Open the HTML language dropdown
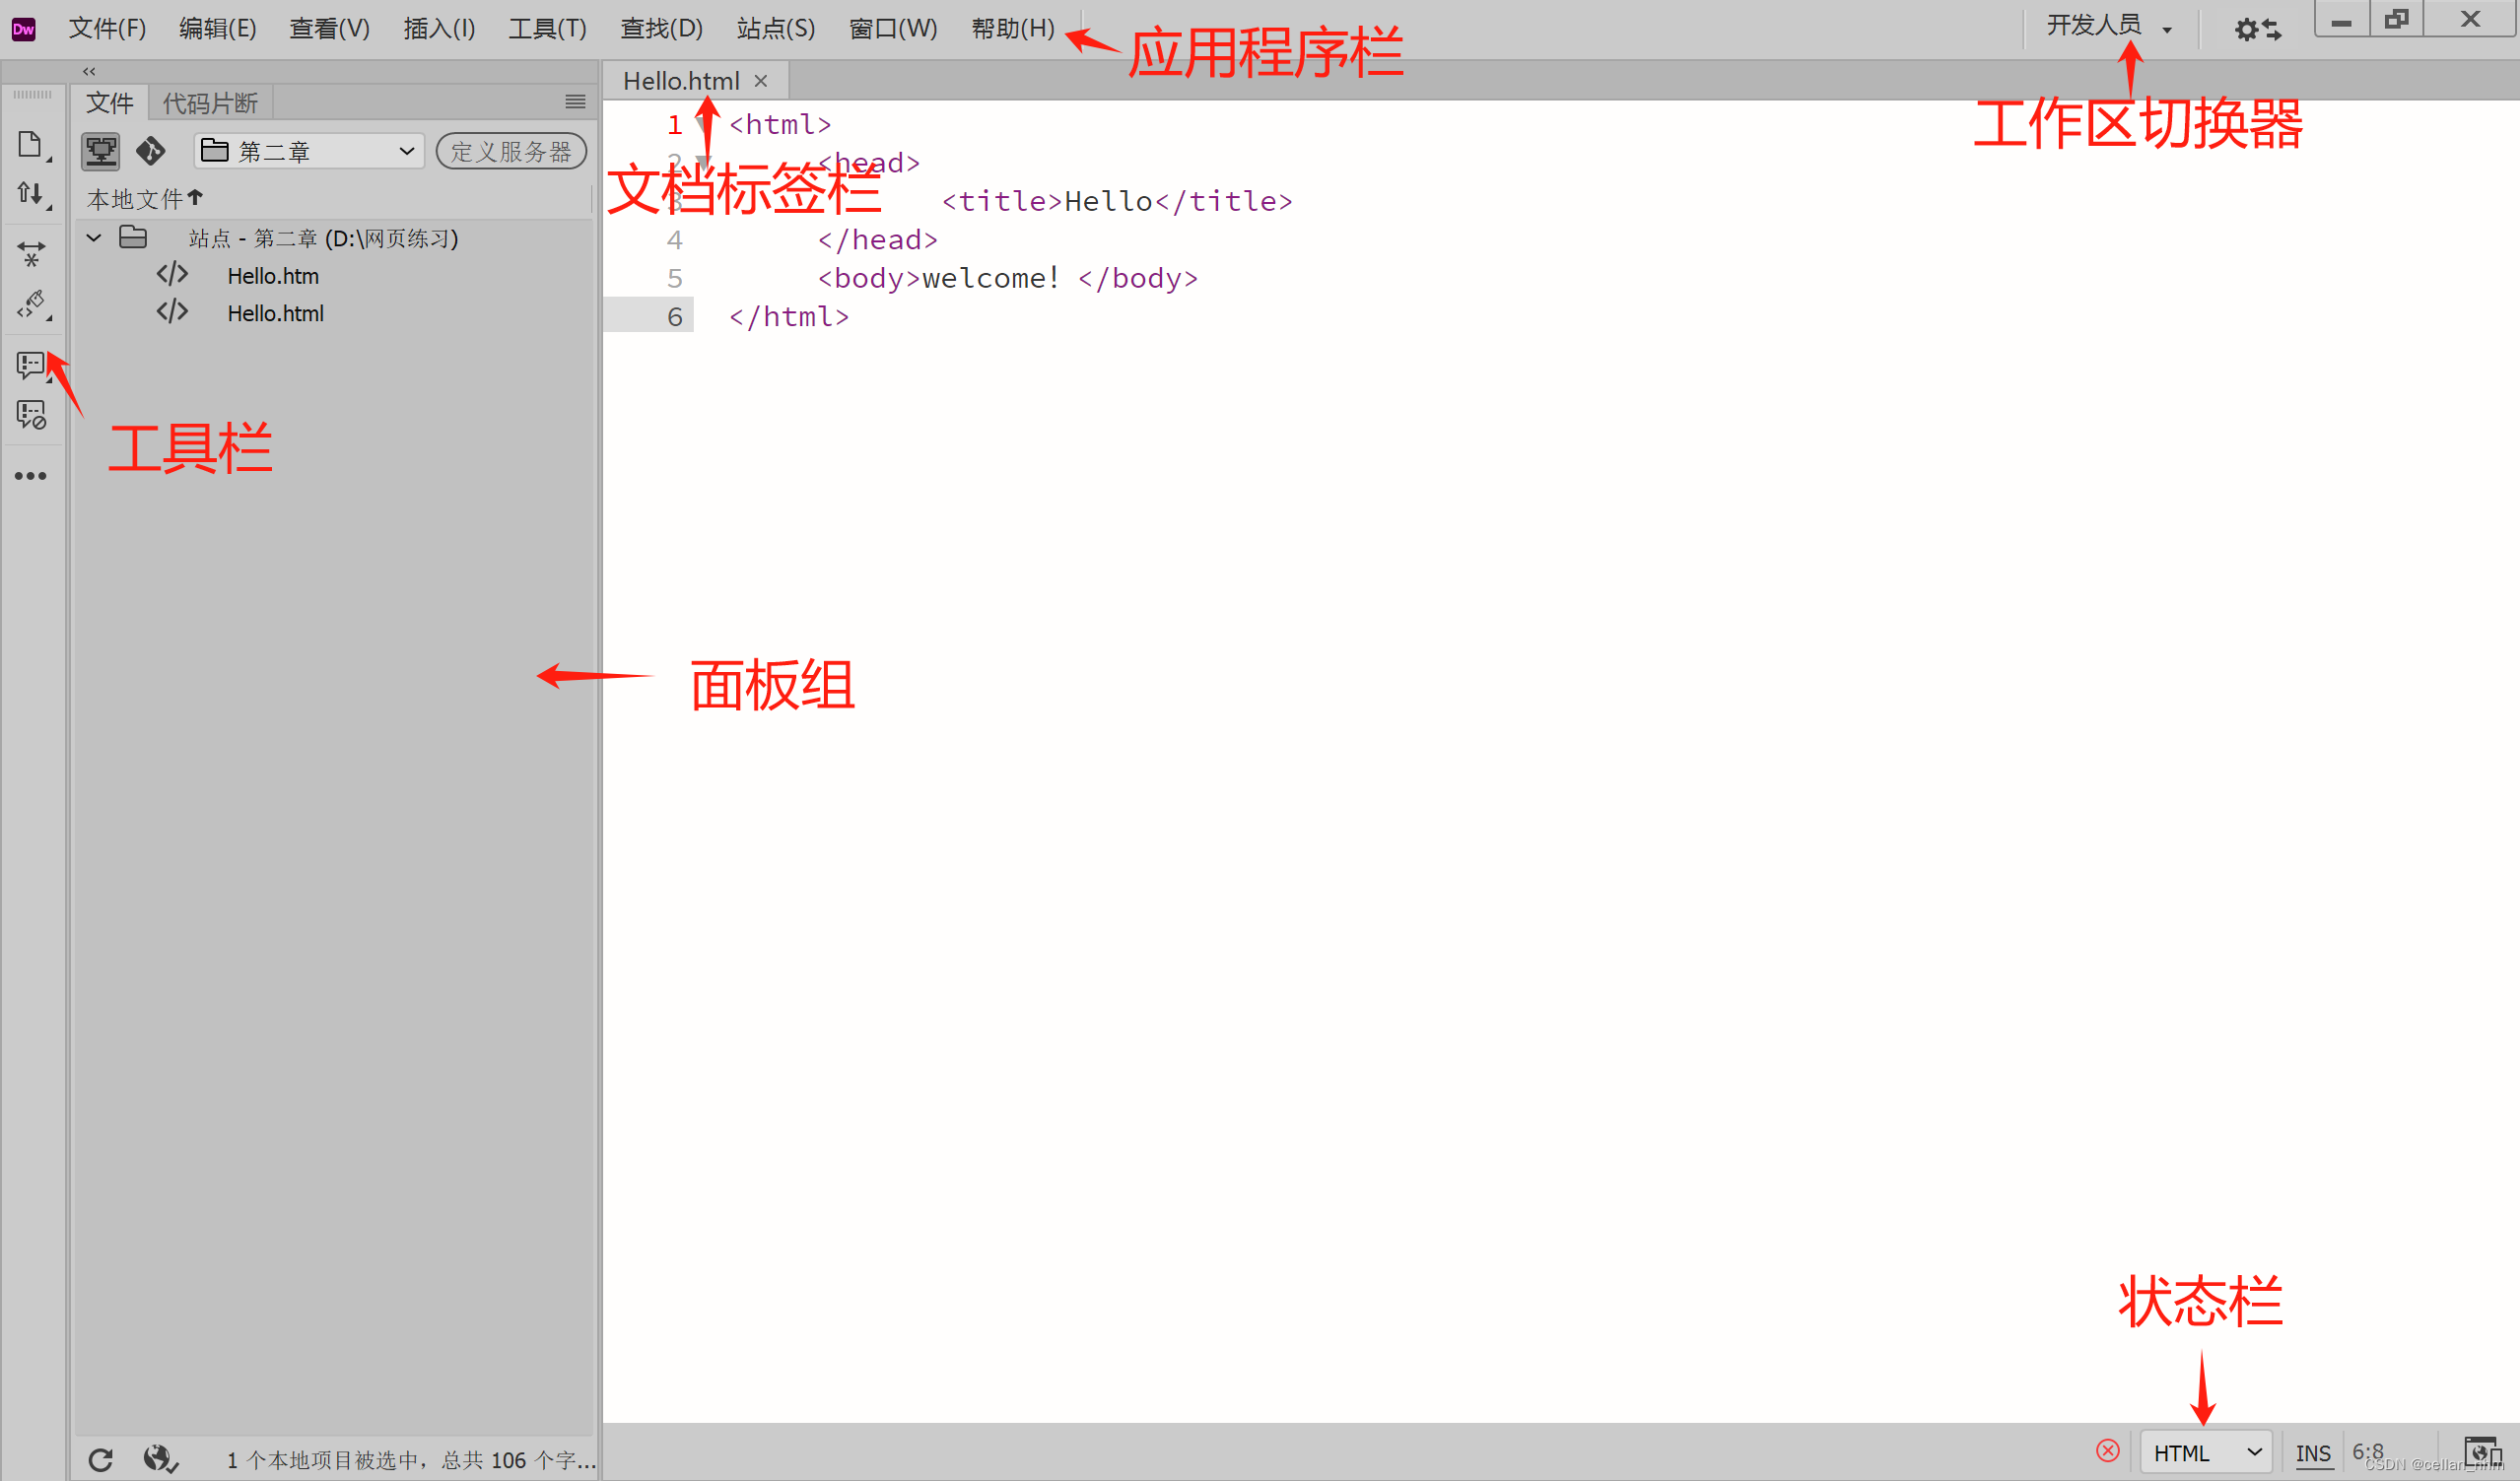 (2206, 1453)
